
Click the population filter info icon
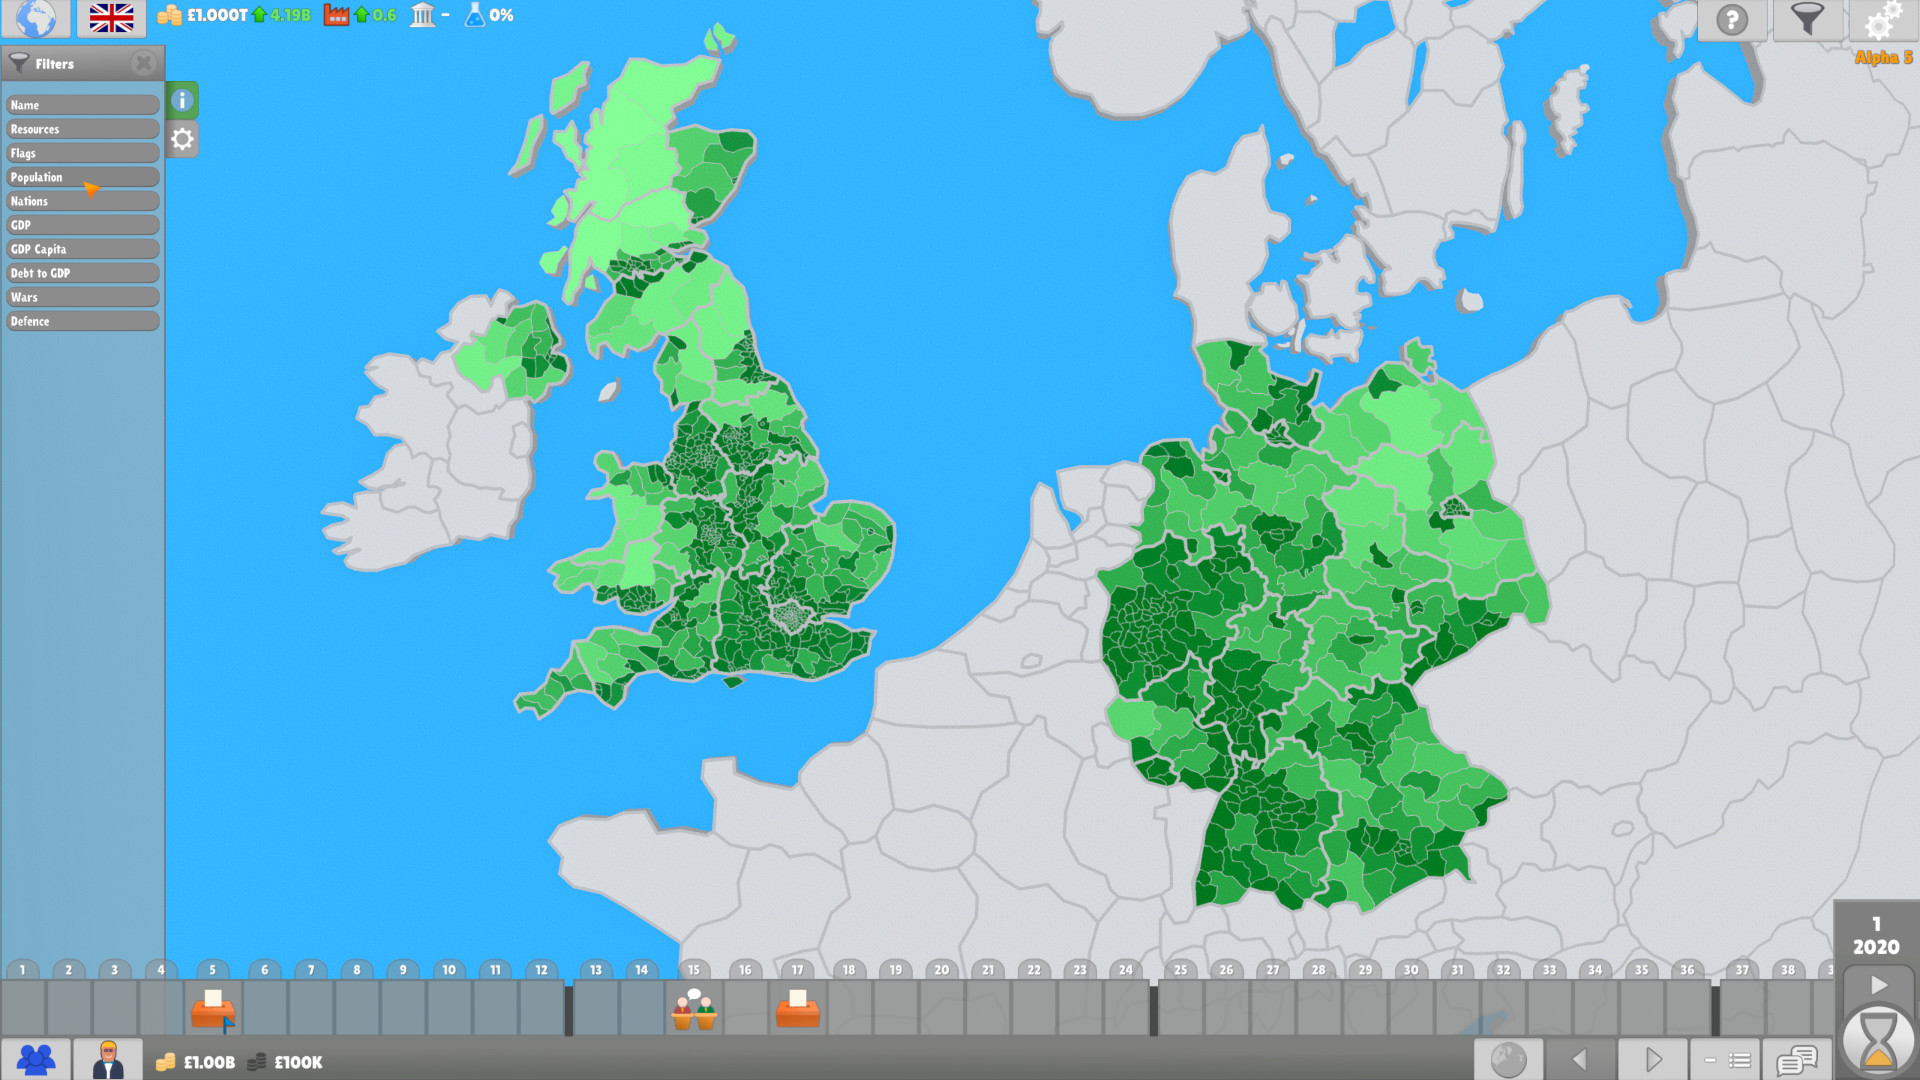click(183, 100)
